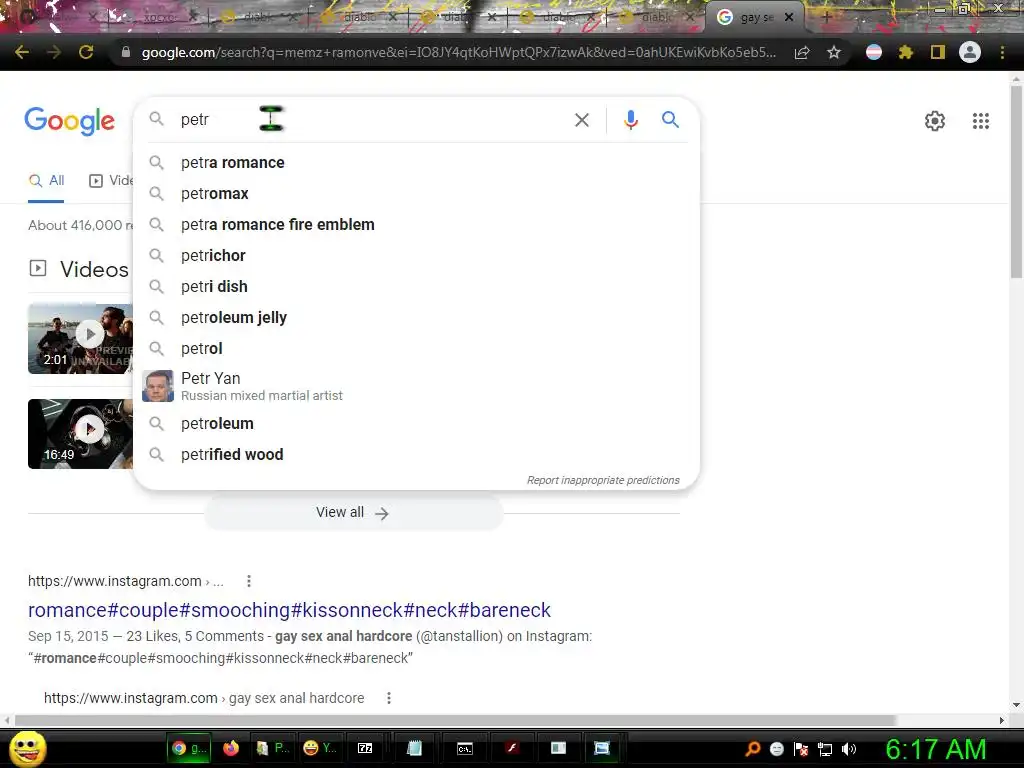Viewport: 1024px width, 768px height.
Task: Click the vertical scrollbar thumb
Action: [x=1016, y=182]
